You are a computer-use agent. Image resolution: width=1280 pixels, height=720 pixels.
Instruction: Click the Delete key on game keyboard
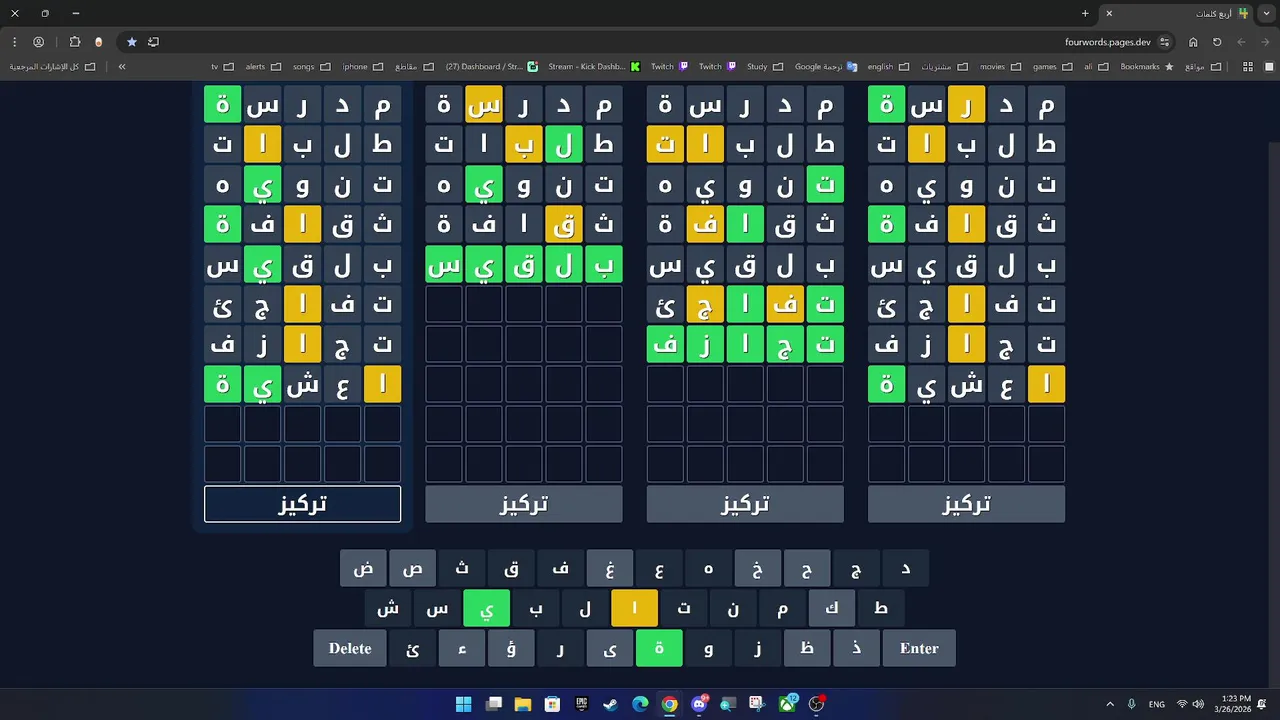point(350,648)
